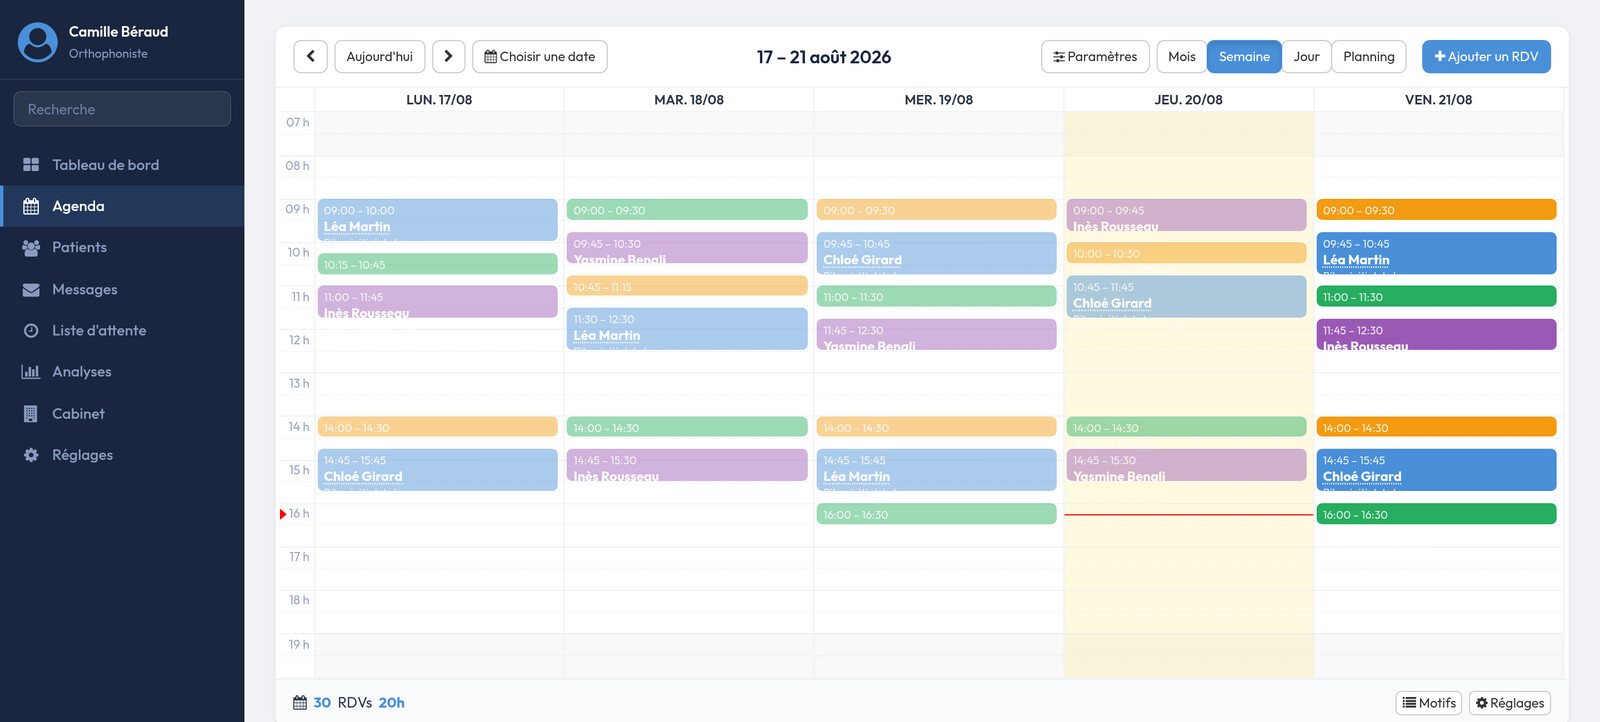Click the Agenda calendar icon
This screenshot has width=1600, height=722.
coord(31,206)
